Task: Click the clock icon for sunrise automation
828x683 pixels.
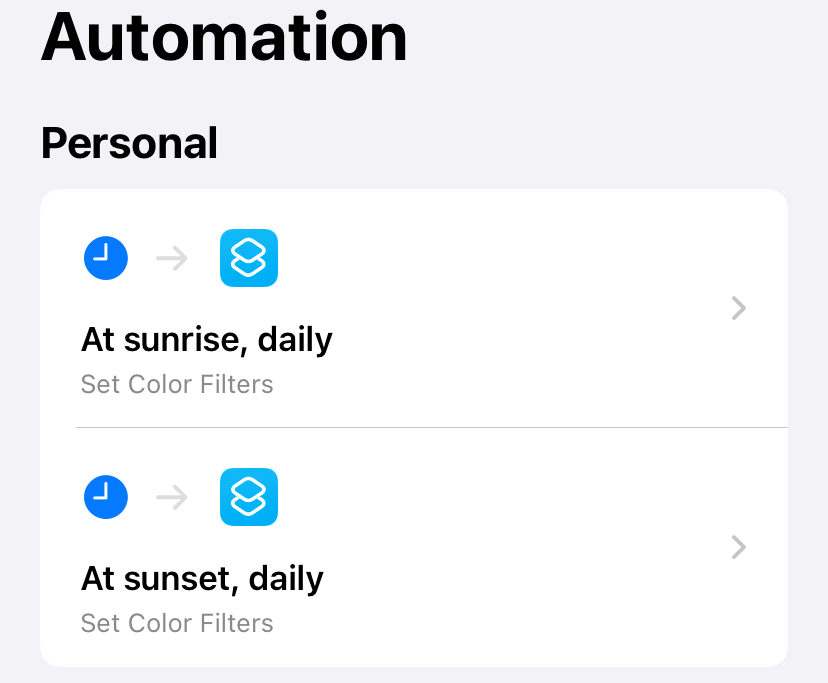Action: 105,258
